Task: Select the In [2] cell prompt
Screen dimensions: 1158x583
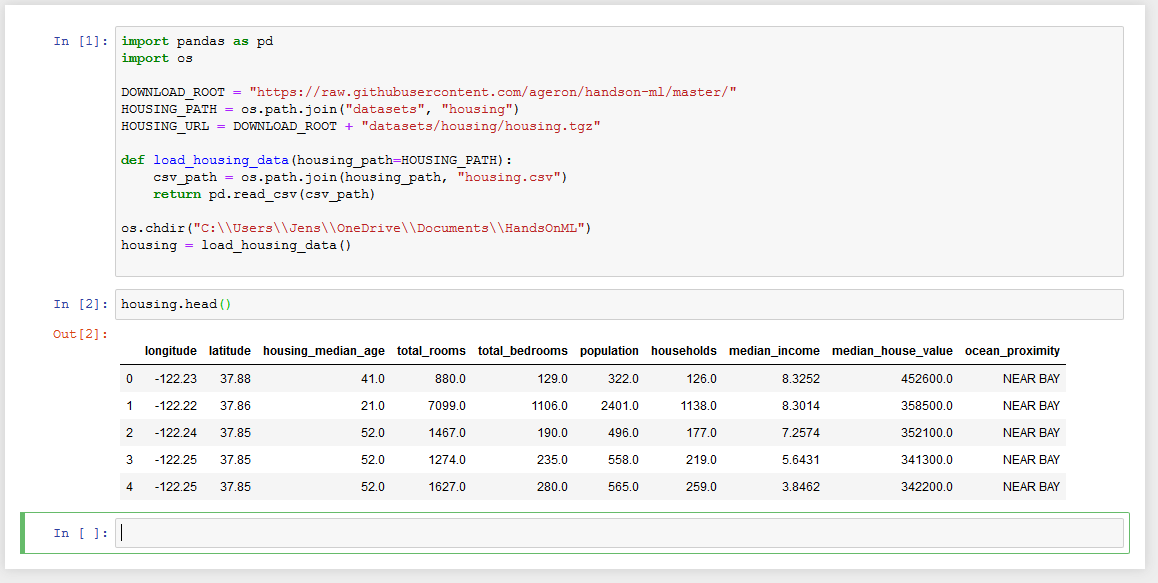Action: coord(80,304)
